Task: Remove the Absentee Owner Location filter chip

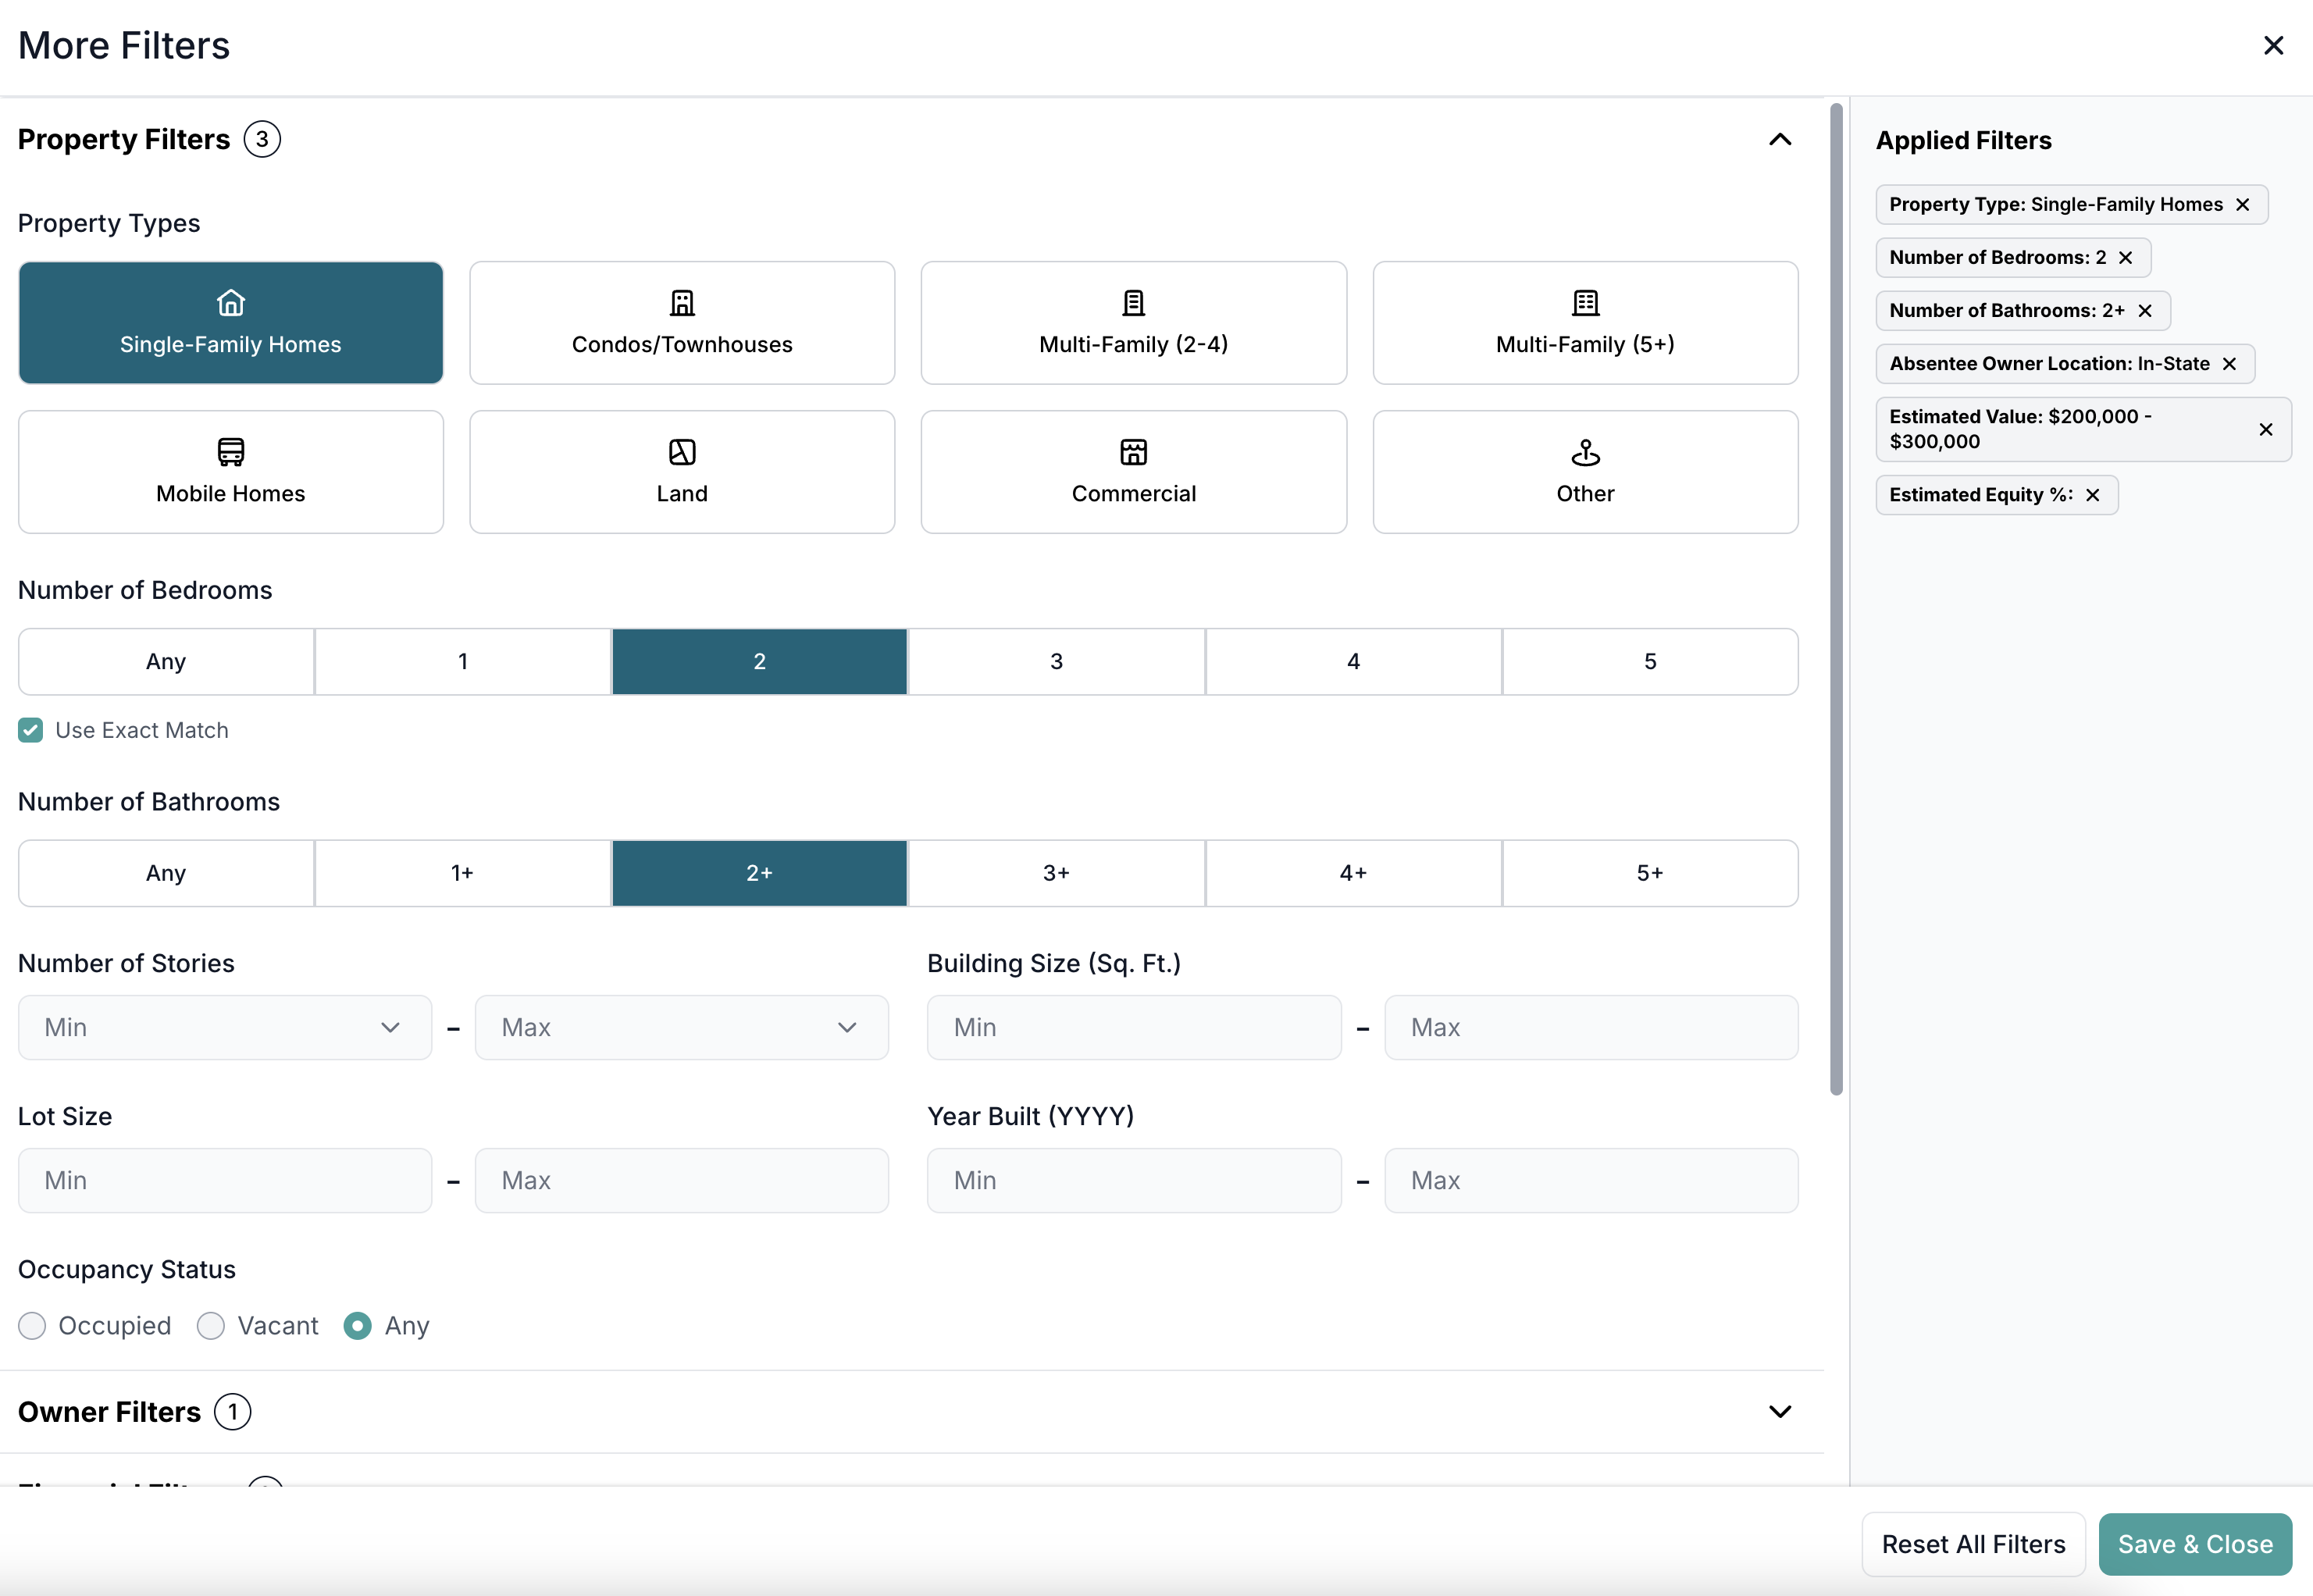Action: pyautogui.click(x=2229, y=364)
